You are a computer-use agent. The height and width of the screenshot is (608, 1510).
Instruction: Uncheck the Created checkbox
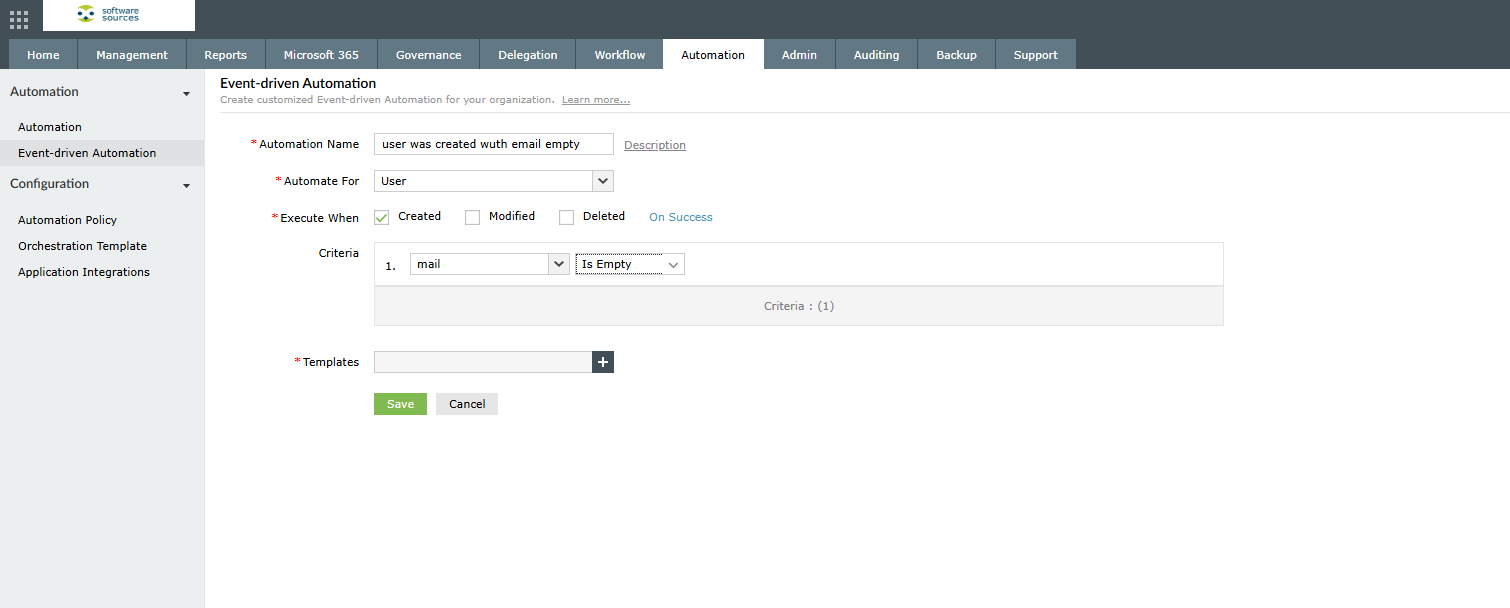[x=381, y=217]
